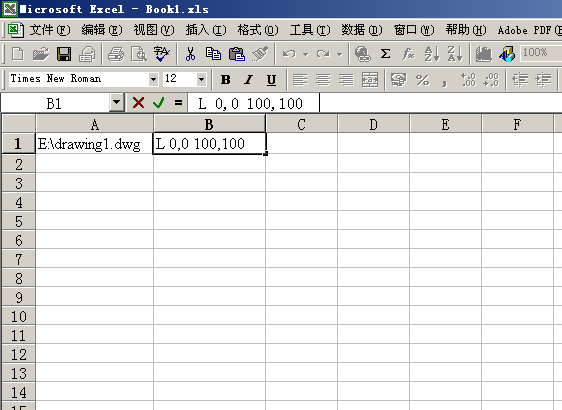Click the AutoSum sigma icon
The height and width of the screenshot is (410, 562).
pos(385,54)
